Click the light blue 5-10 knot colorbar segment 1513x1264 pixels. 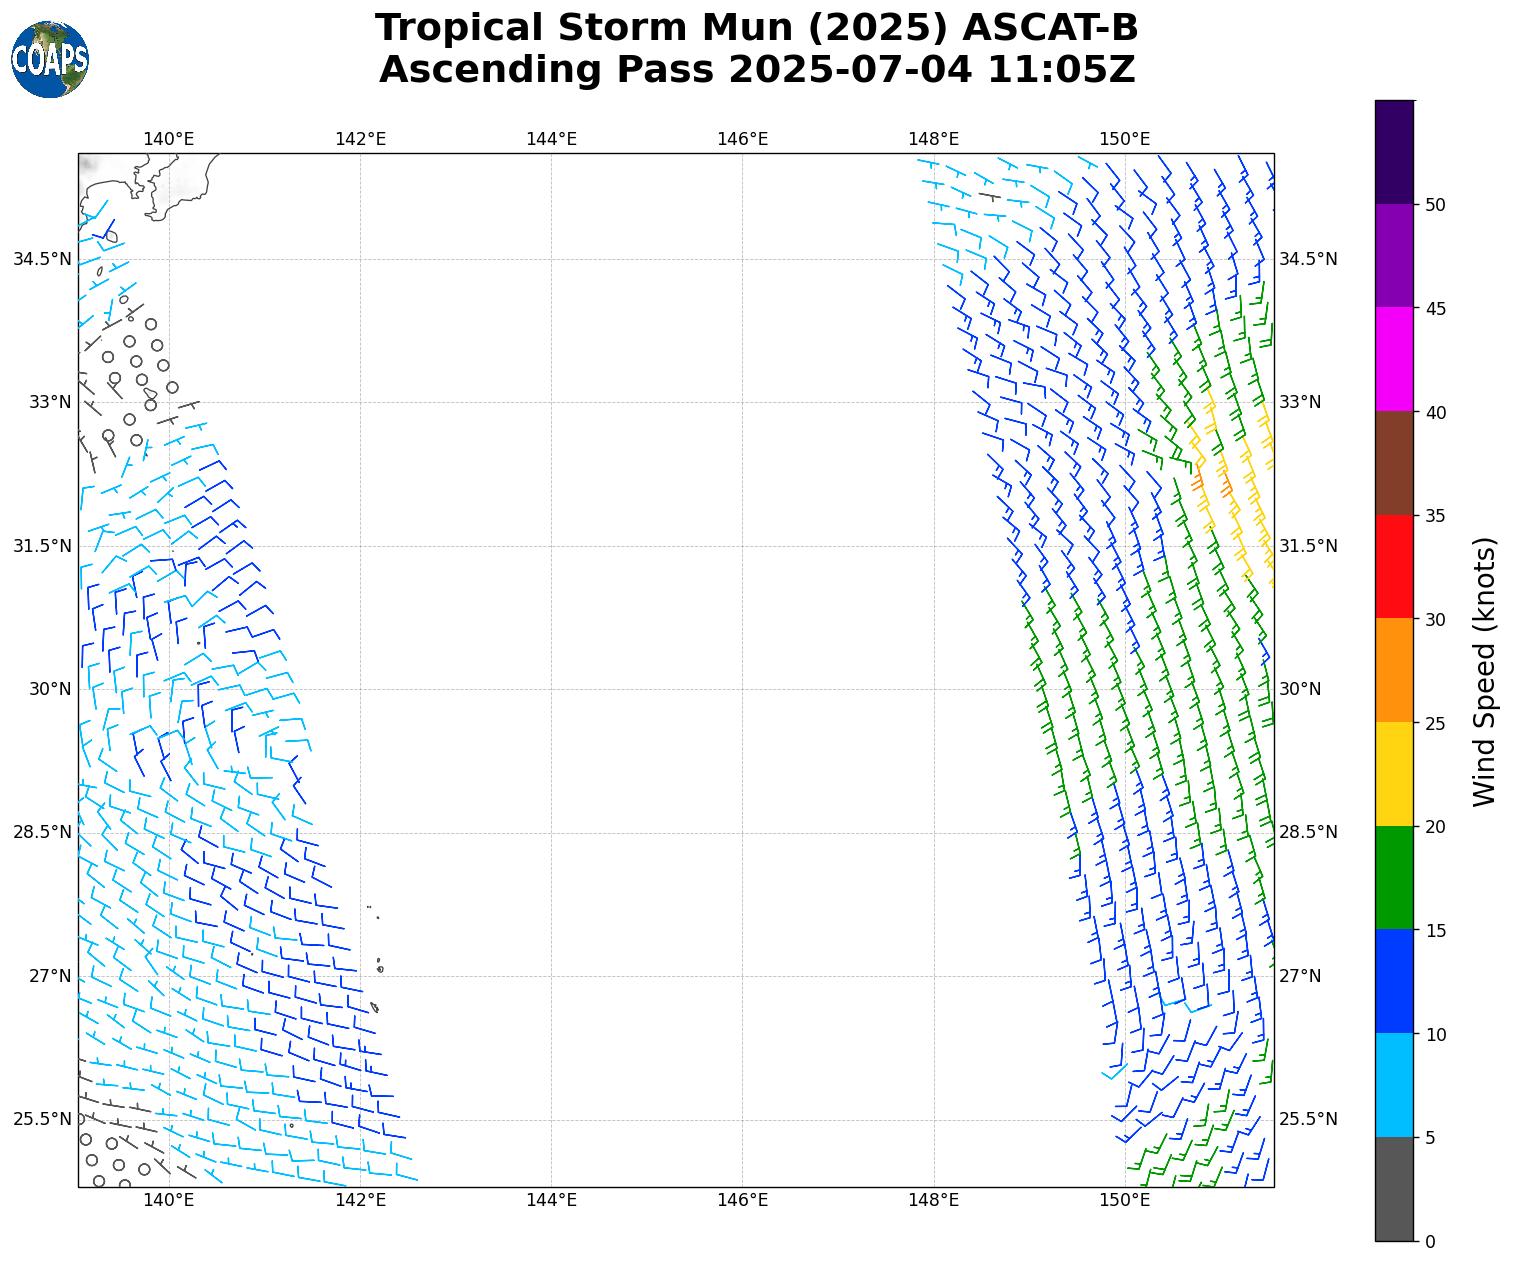pyautogui.click(x=1394, y=1084)
